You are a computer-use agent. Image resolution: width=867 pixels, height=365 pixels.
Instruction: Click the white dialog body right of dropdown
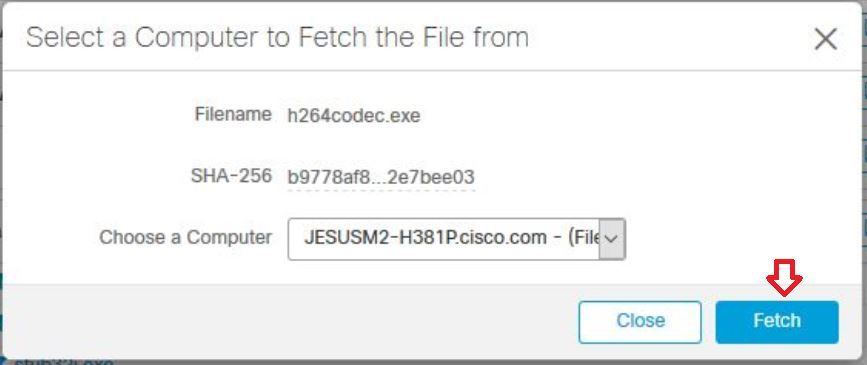tap(741, 239)
